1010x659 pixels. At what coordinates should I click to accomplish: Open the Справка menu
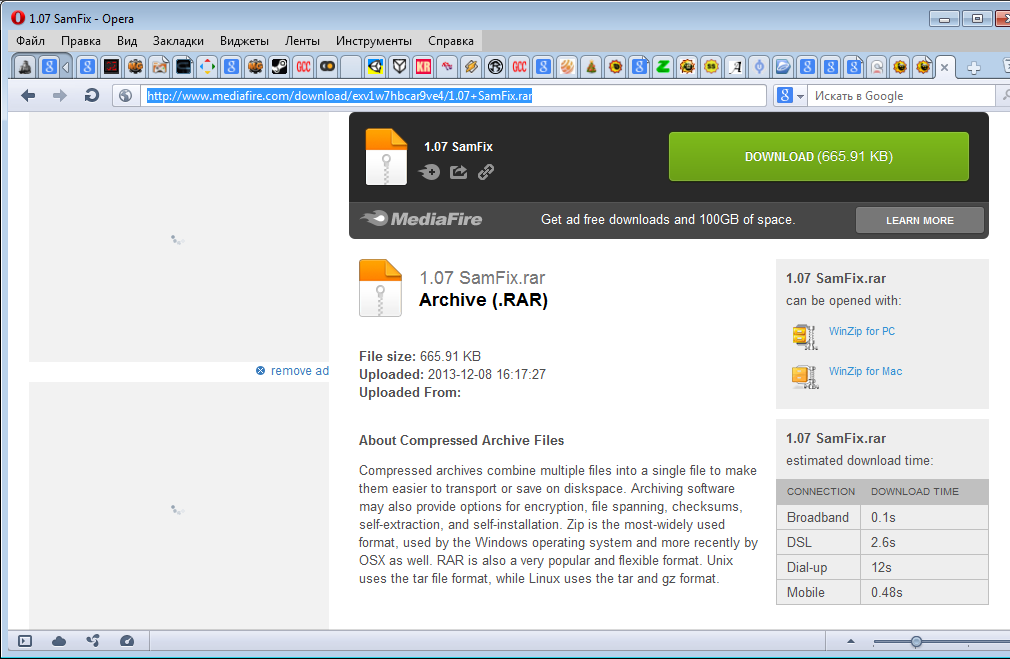point(451,41)
